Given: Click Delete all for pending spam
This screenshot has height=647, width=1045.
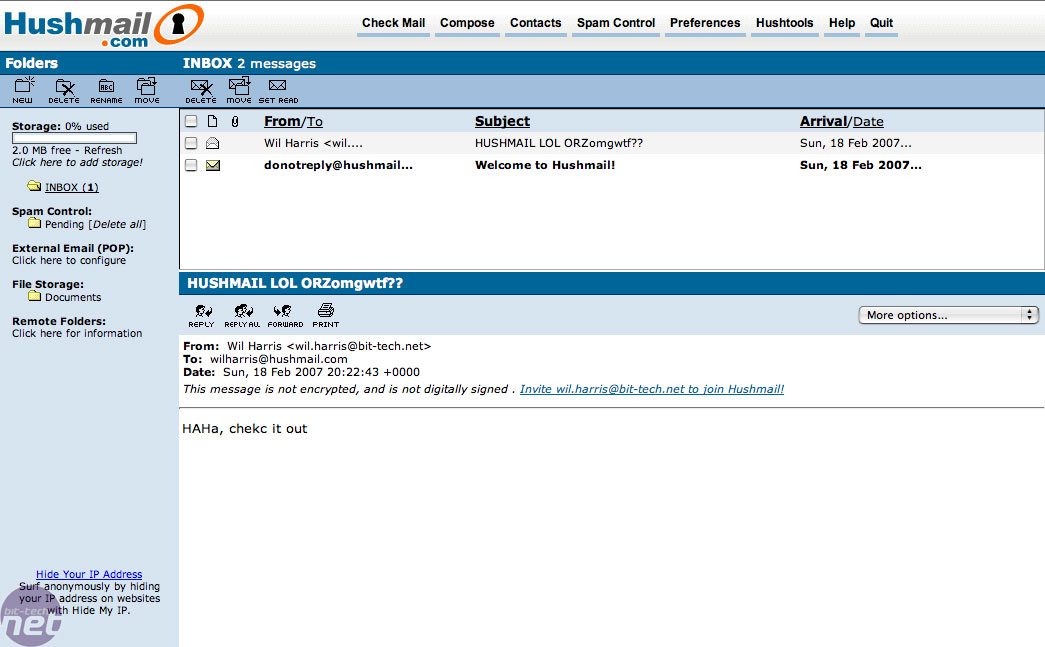Looking at the screenshot, I should pos(118,225).
